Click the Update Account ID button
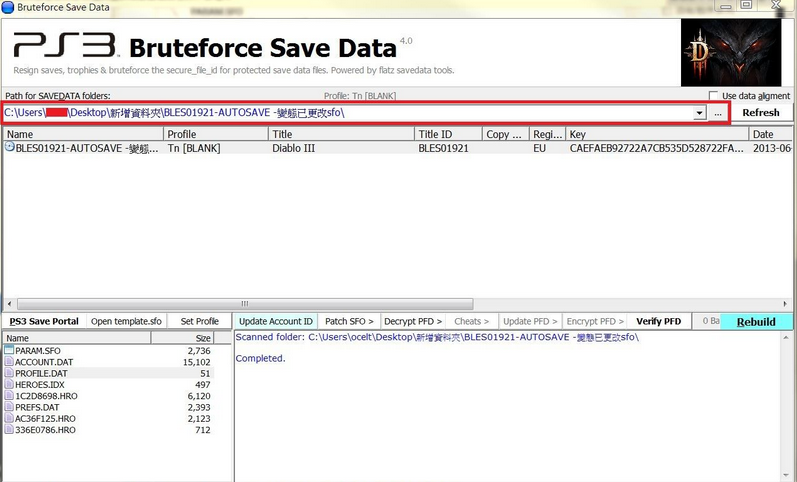 tap(276, 321)
